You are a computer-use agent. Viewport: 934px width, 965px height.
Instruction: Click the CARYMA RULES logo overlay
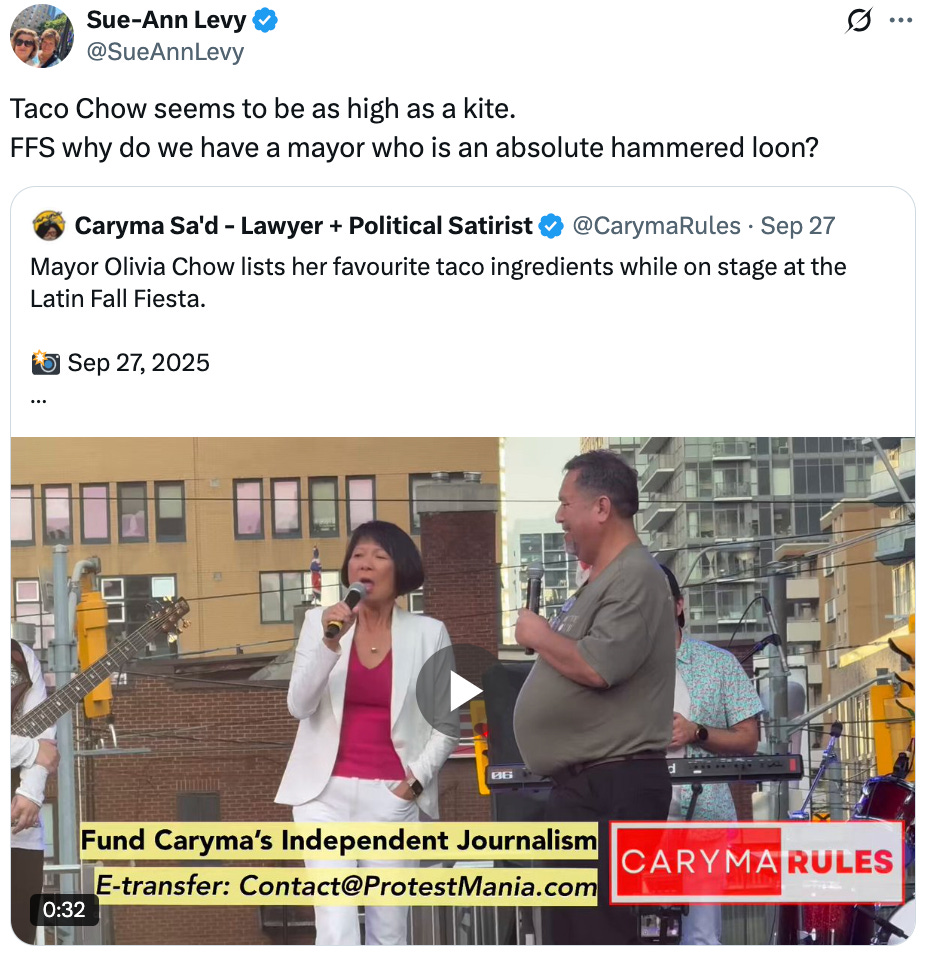point(756,862)
